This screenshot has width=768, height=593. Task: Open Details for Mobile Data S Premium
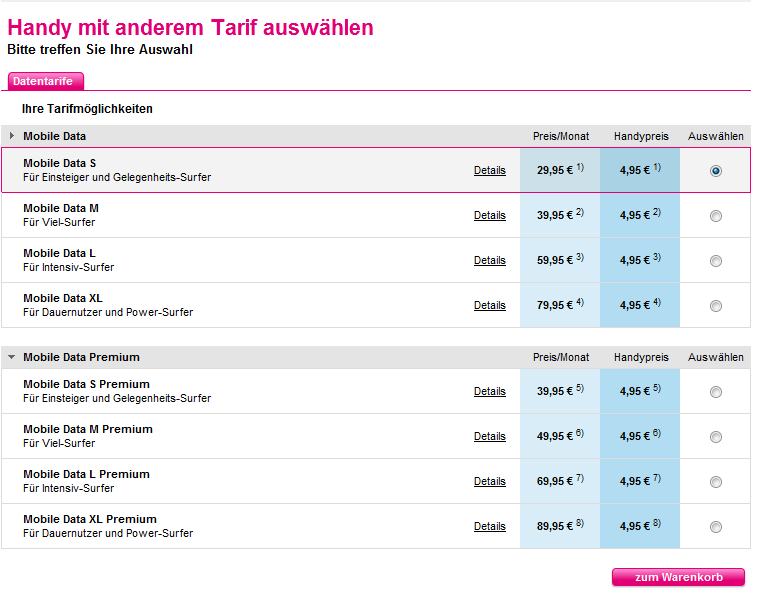[490, 392]
